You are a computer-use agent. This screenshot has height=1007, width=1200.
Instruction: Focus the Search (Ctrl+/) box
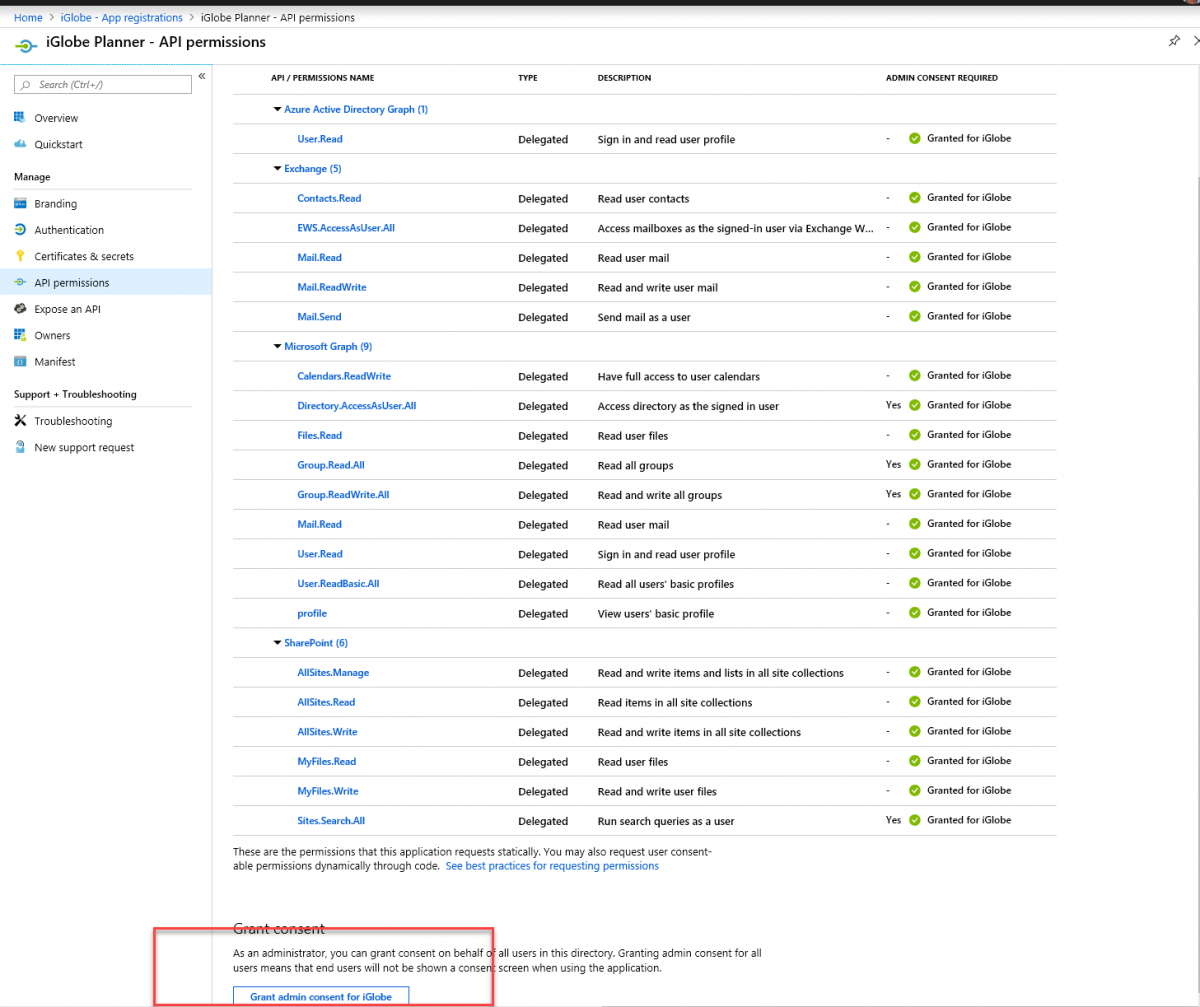click(103, 85)
